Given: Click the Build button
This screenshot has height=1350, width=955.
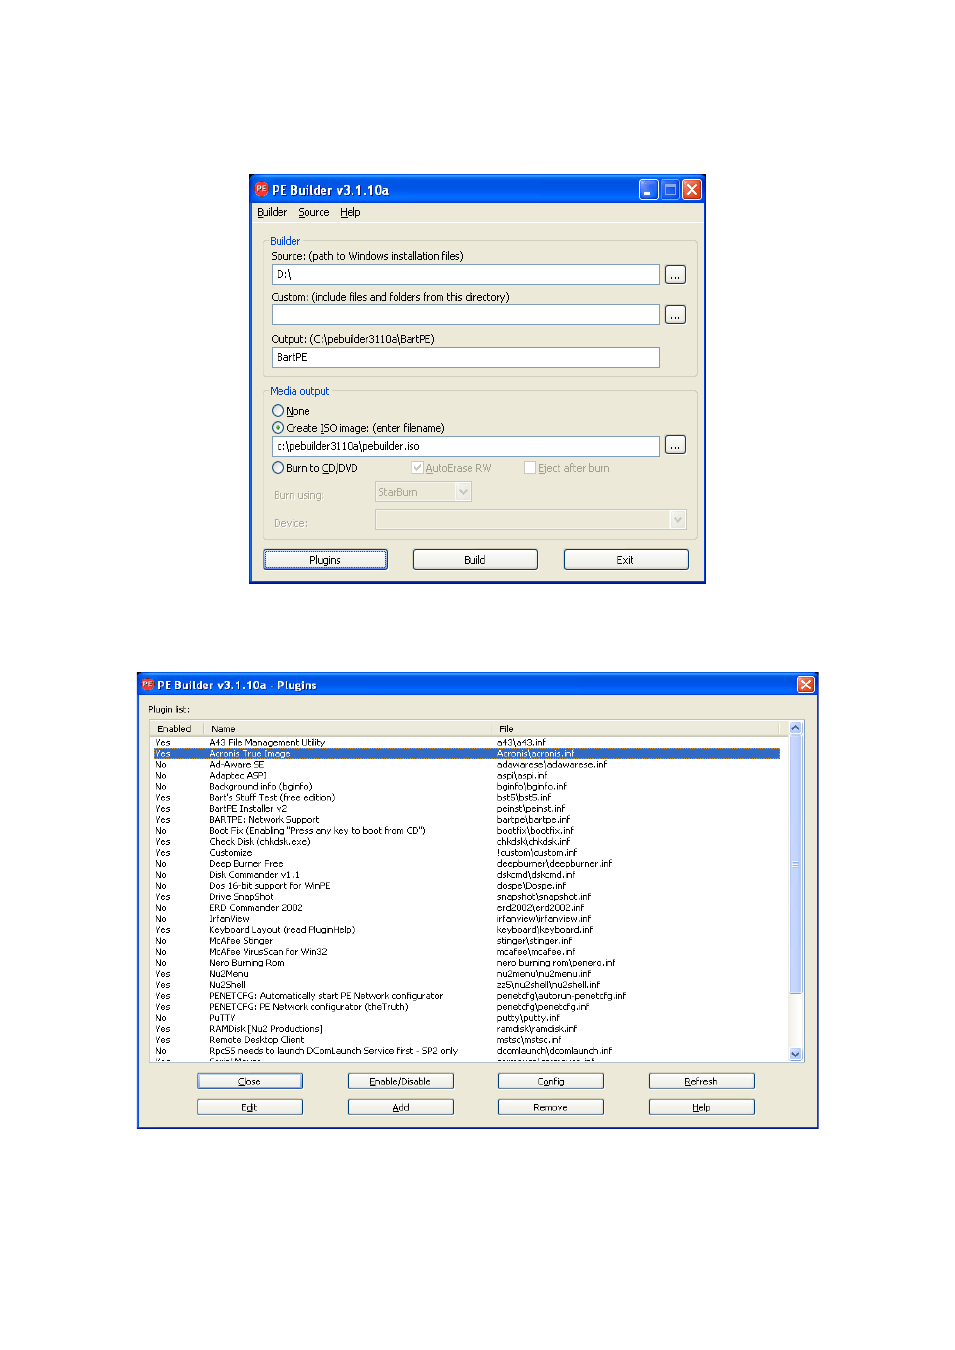Looking at the screenshot, I should 475,560.
